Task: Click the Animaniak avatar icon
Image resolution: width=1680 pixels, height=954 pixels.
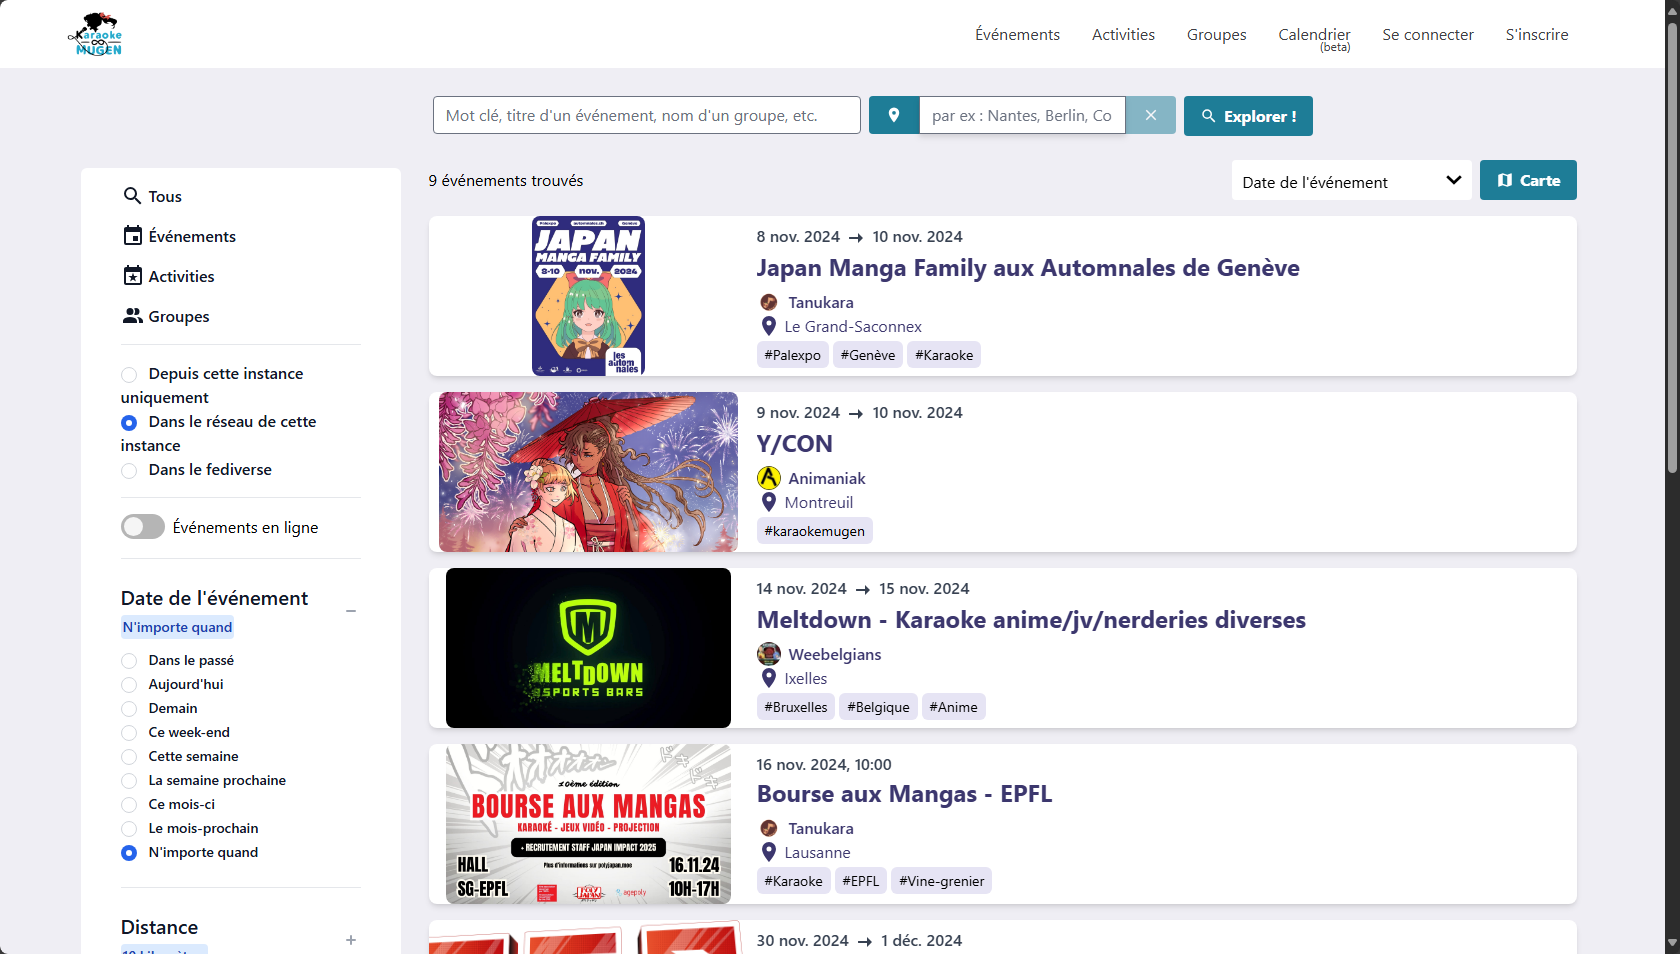Action: 769,478
